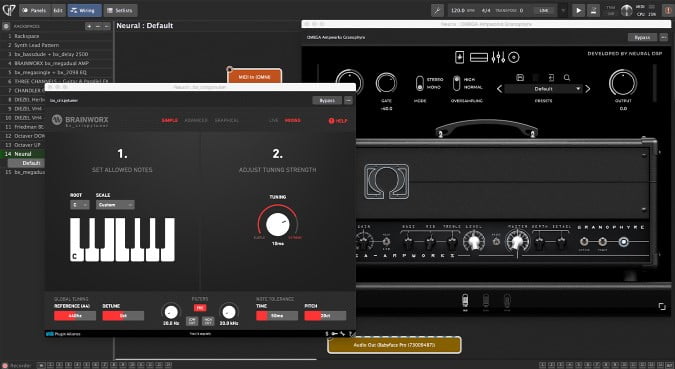
Task: Adjust note tolerance TIME slider
Action: [x=277, y=316]
